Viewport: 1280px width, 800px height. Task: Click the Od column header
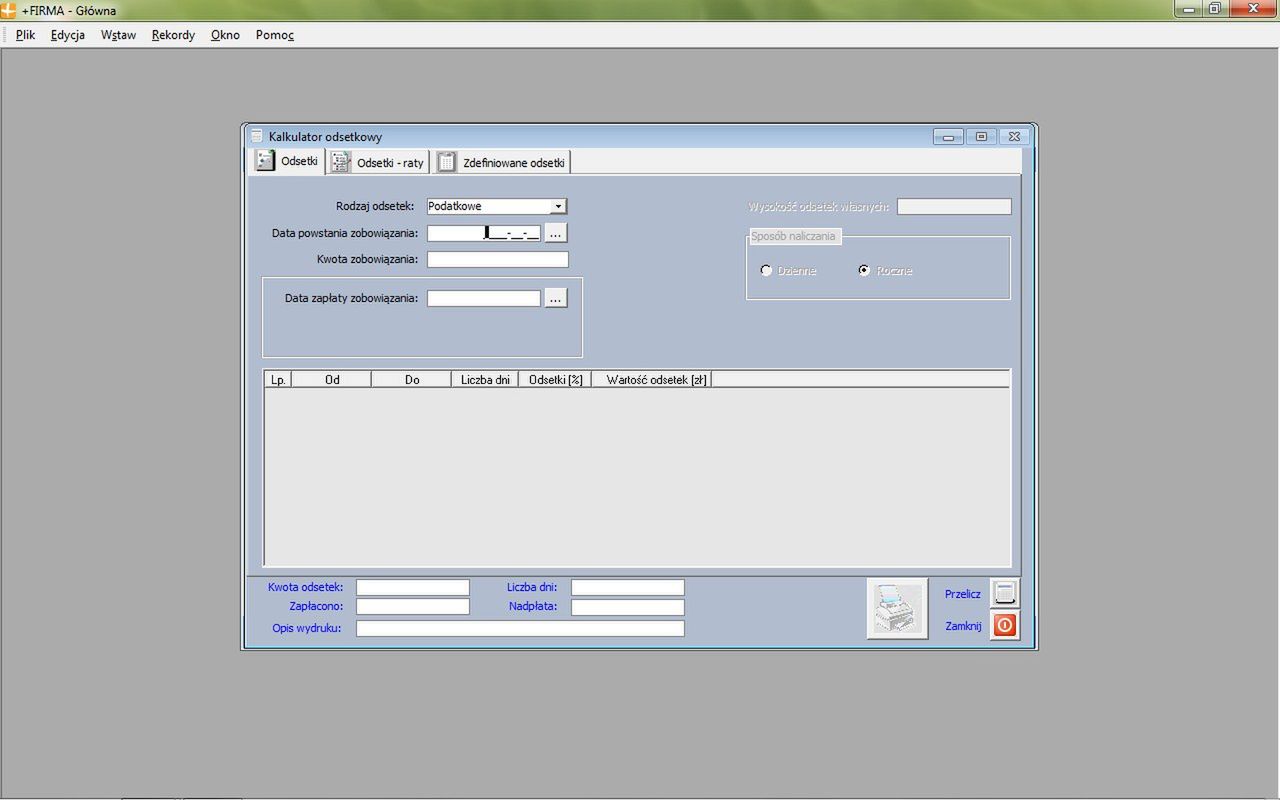tap(331, 380)
